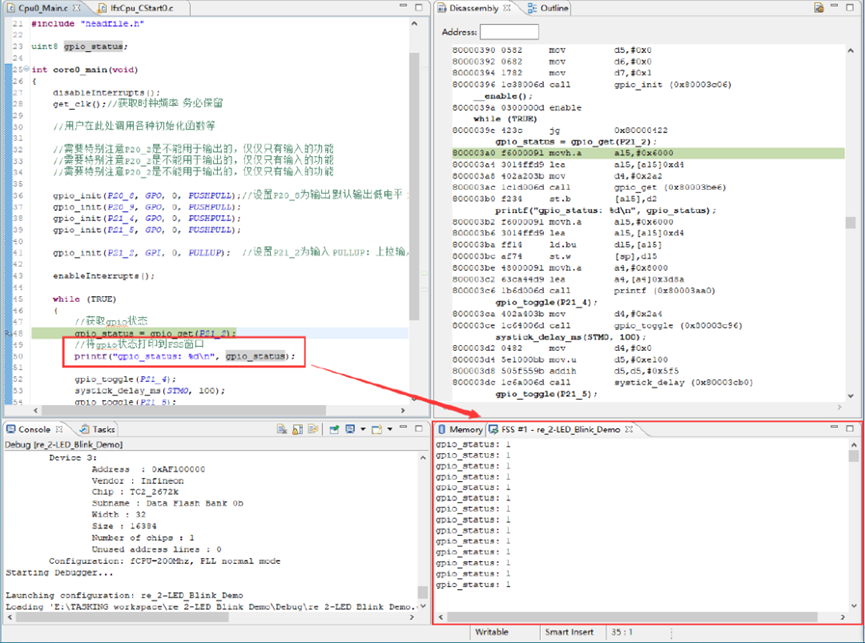This screenshot has width=865, height=643.
Task: Click the Disassembly scroll up arrow
Action: coord(850,50)
